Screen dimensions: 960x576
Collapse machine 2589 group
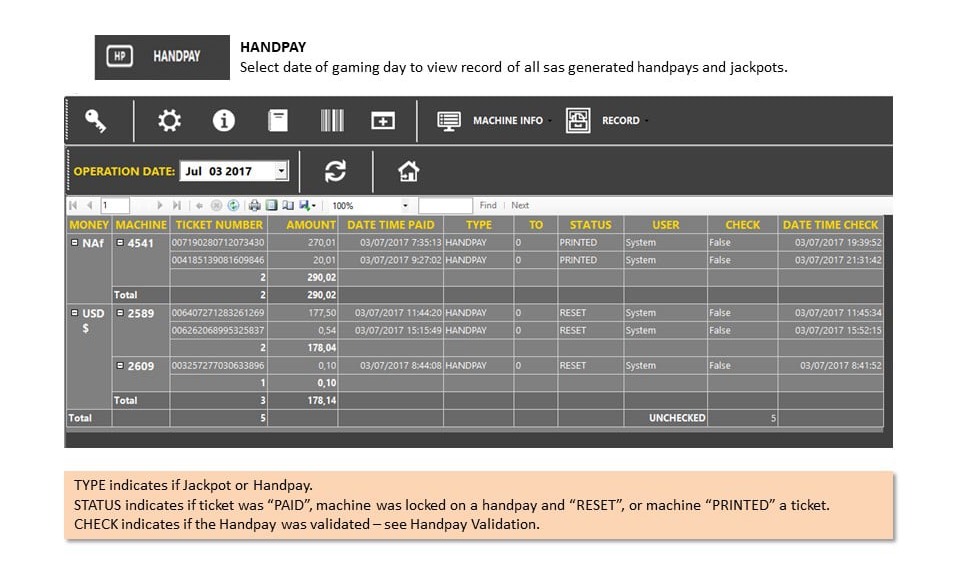(120, 313)
